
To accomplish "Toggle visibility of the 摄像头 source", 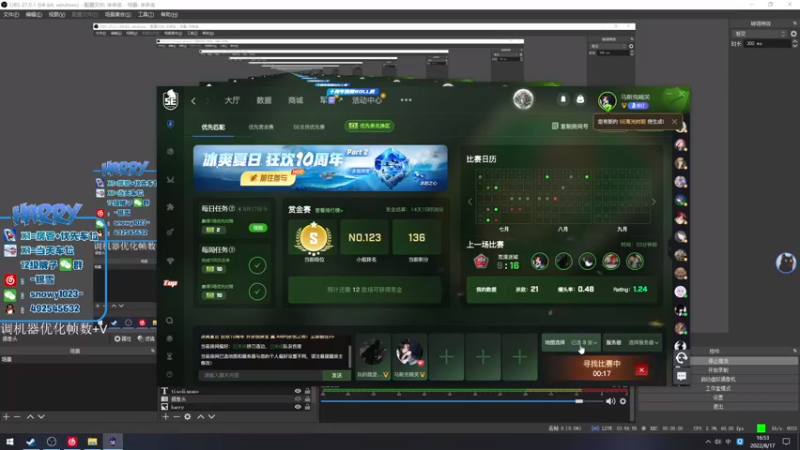I will coord(298,399).
